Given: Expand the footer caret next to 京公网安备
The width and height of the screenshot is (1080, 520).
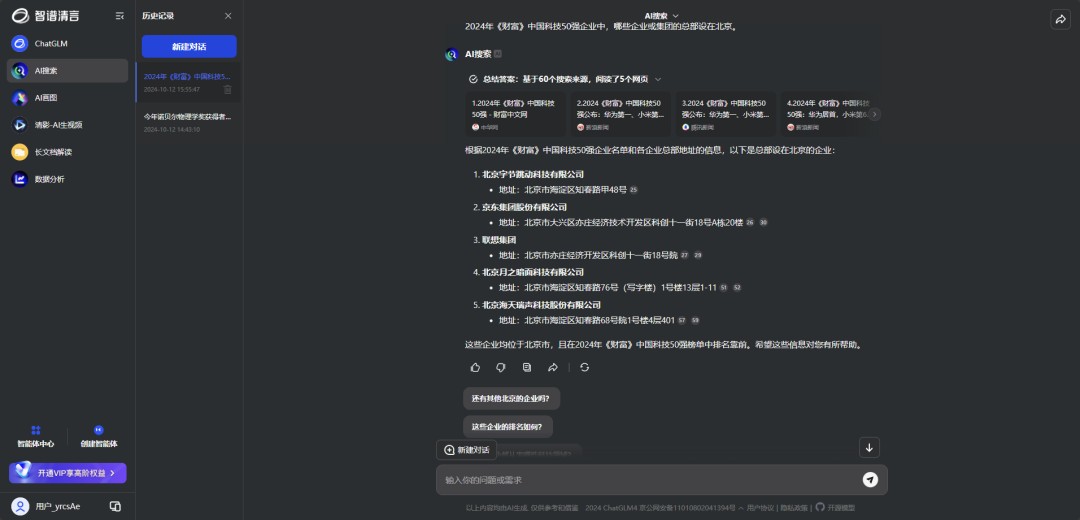Looking at the screenshot, I should [740, 508].
